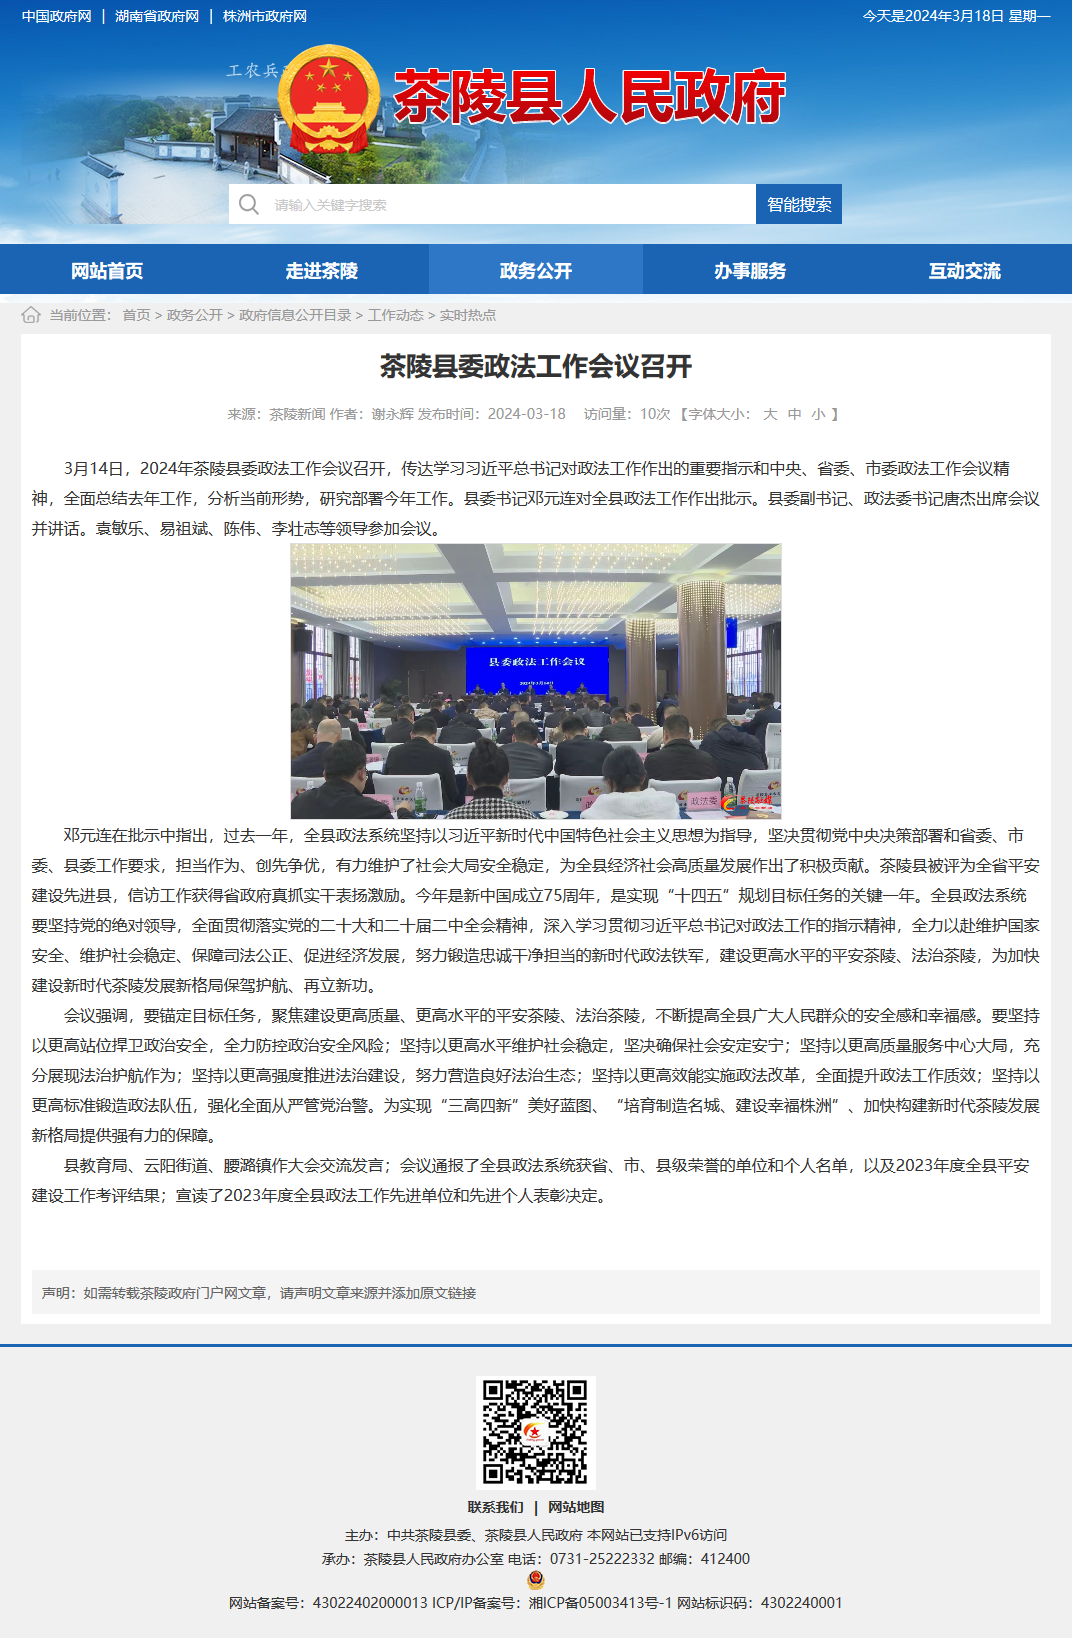
Task: Go to 实时热点 in the breadcrumb
Action: [468, 315]
